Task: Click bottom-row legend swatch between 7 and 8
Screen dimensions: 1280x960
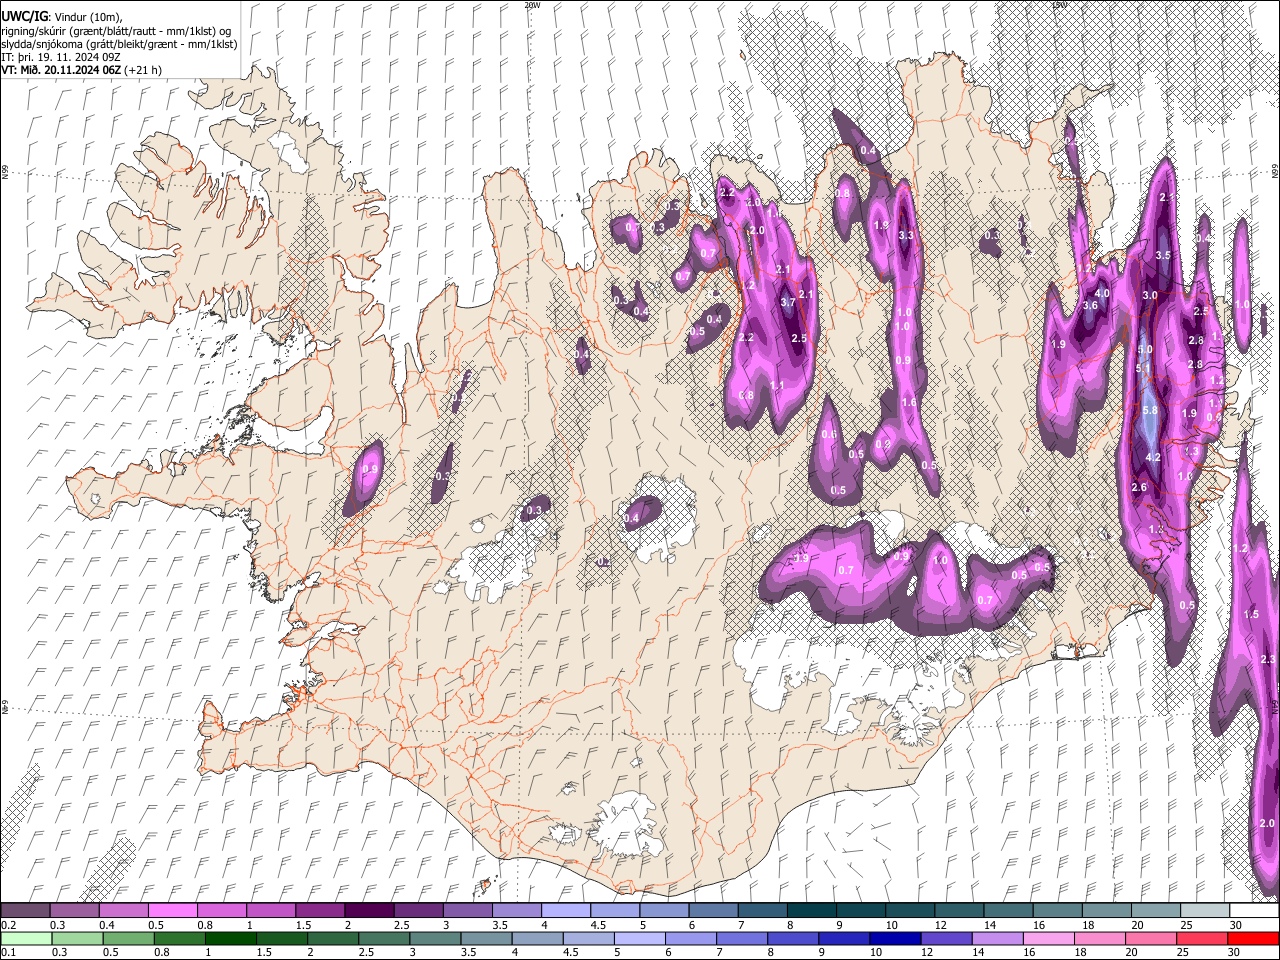Action: (741, 938)
